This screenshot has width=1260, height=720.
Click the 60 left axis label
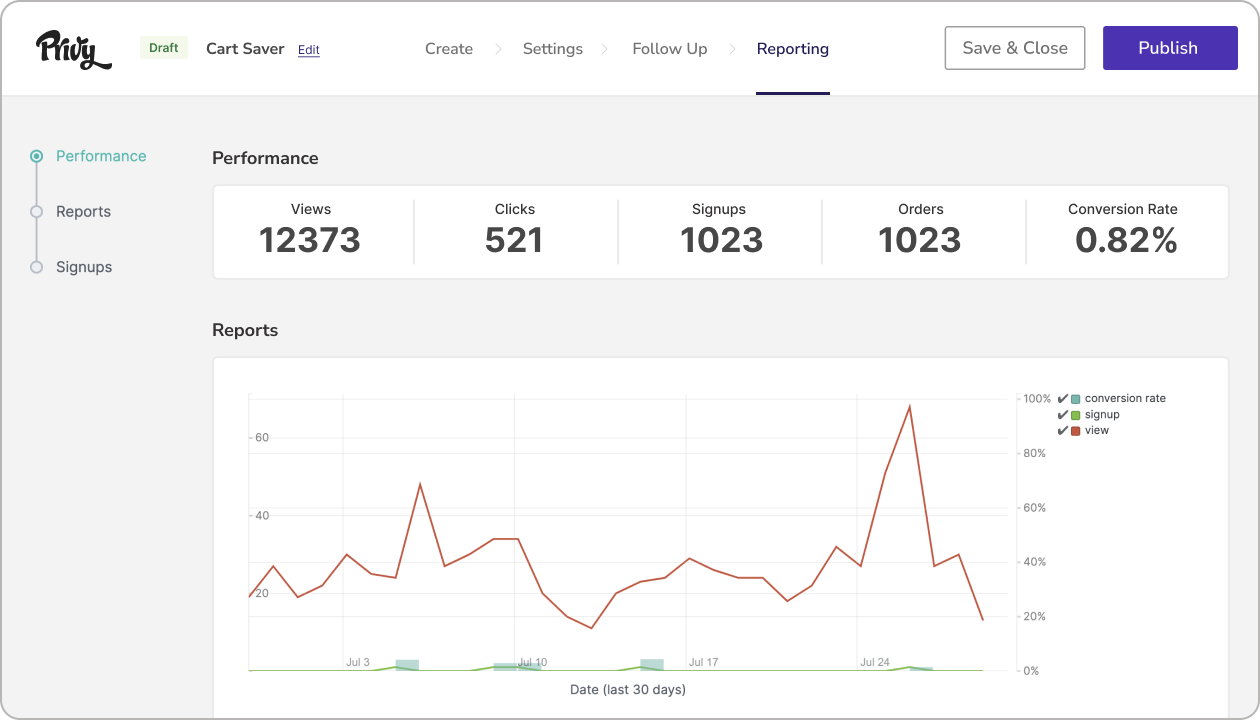262,438
